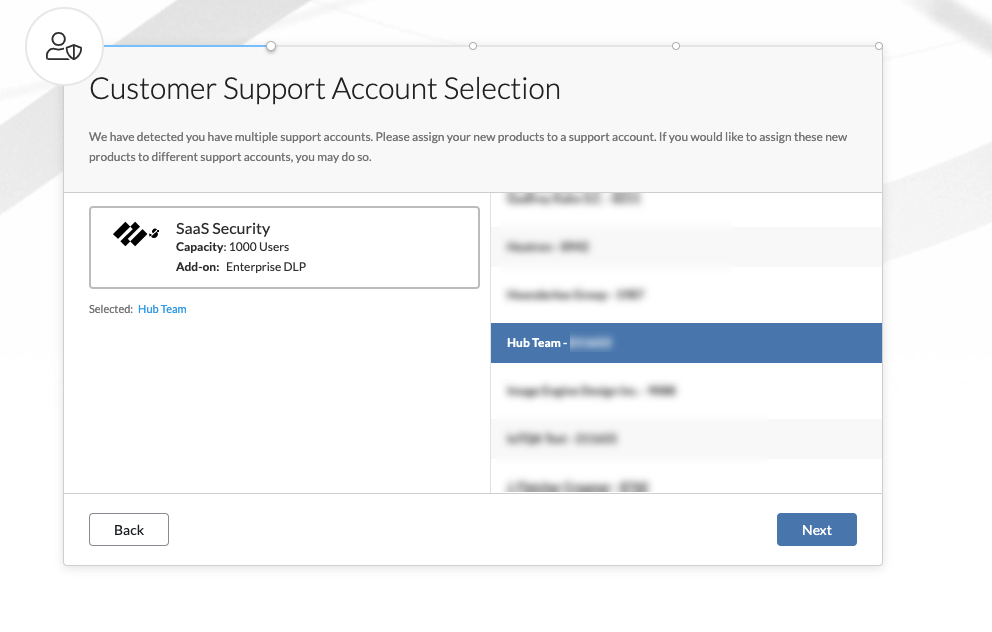The image size is (992, 632).
Task: Select the SaaS Security product card
Action: pyautogui.click(x=284, y=247)
